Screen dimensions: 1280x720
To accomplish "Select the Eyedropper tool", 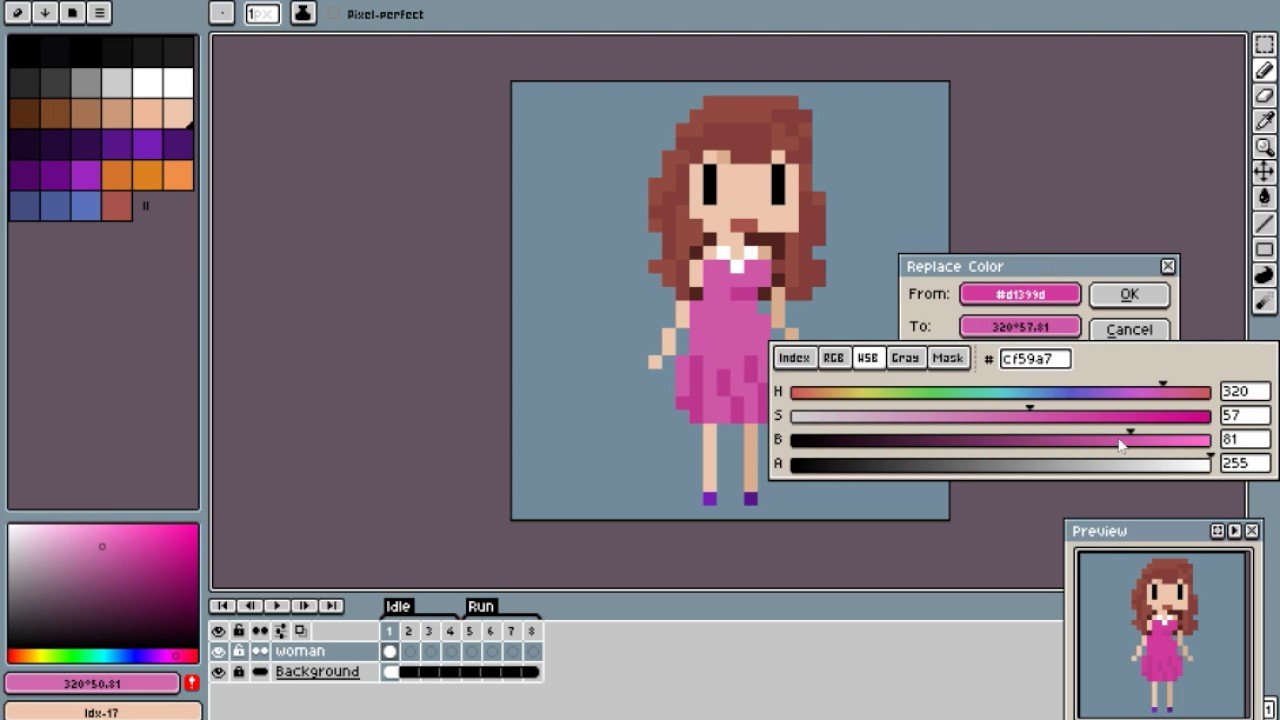I will [x=1264, y=122].
